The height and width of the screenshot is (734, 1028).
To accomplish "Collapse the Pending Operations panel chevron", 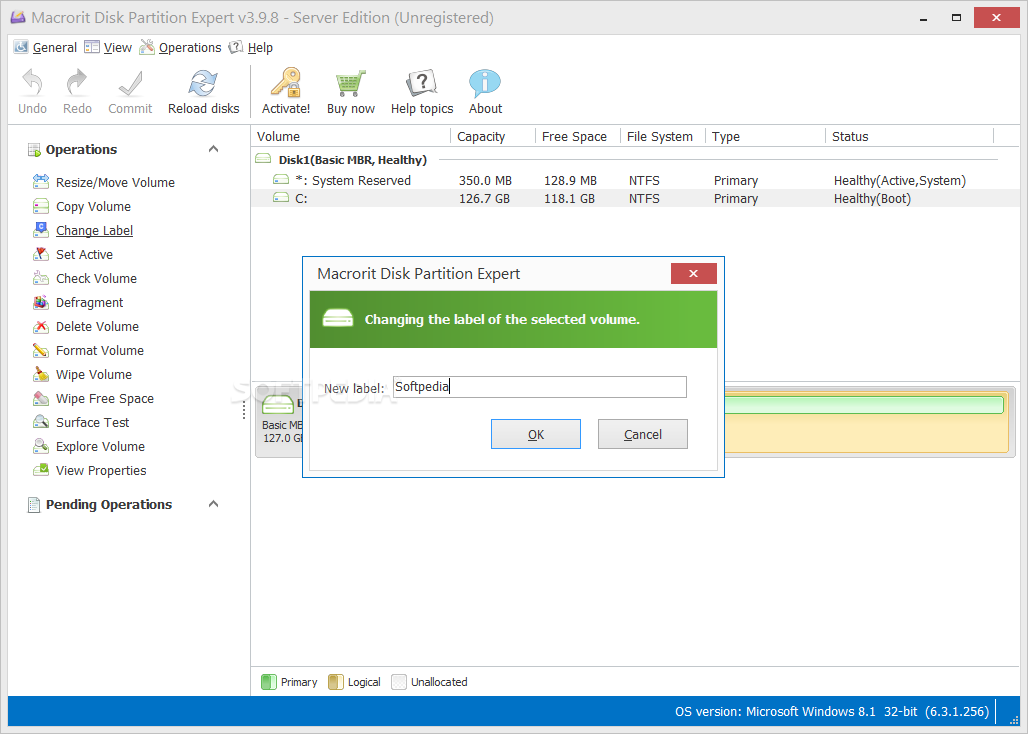I will click(213, 503).
